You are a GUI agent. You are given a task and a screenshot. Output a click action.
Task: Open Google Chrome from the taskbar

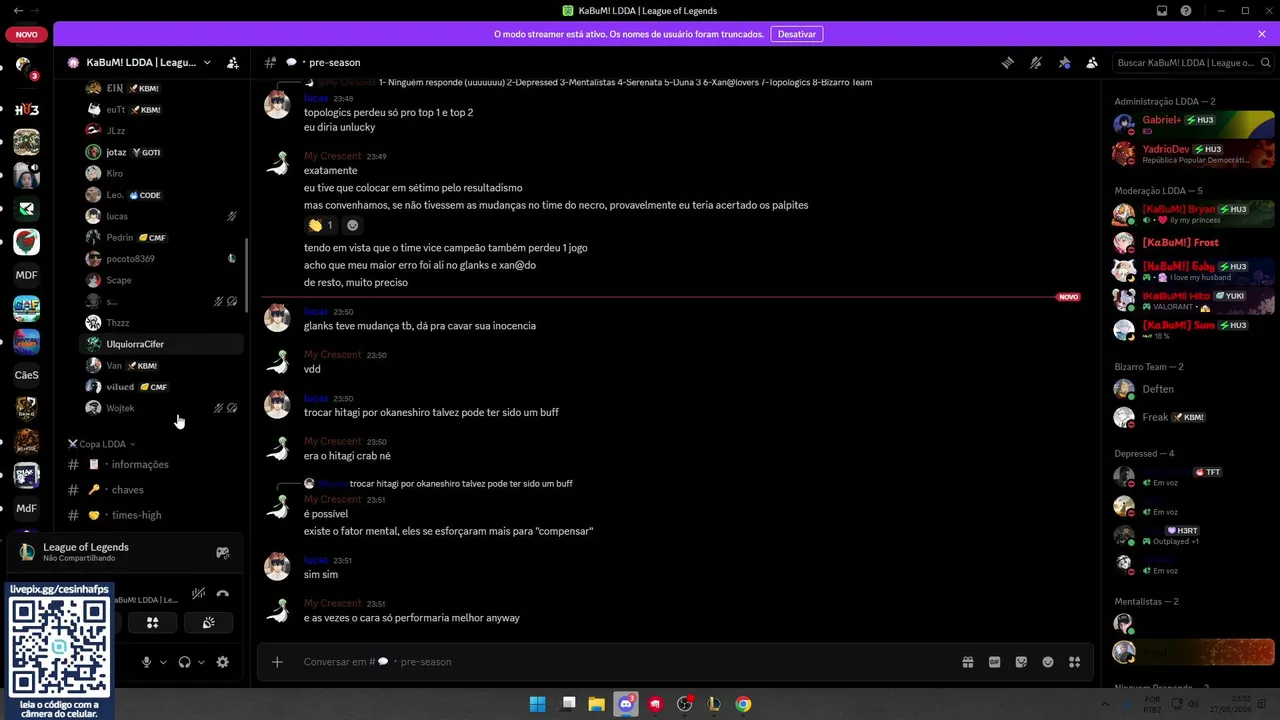(743, 704)
